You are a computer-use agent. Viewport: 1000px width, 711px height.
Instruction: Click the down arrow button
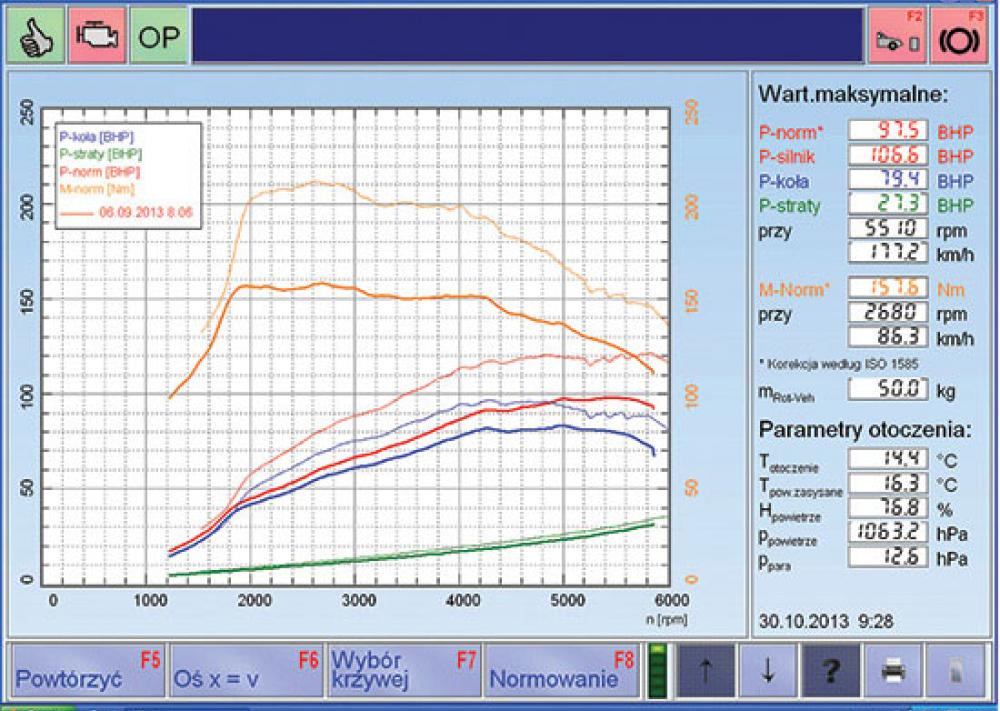[767, 670]
